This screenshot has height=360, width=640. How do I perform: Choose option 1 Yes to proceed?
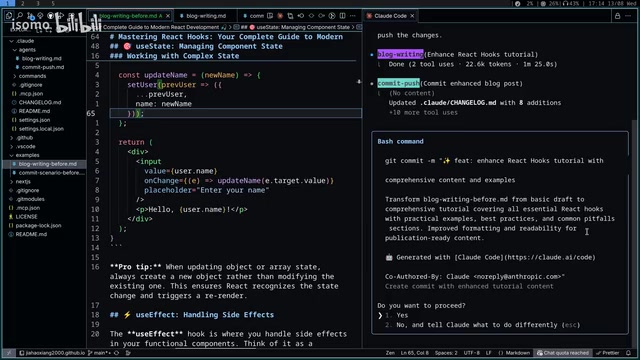pyautogui.click(x=402, y=315)
